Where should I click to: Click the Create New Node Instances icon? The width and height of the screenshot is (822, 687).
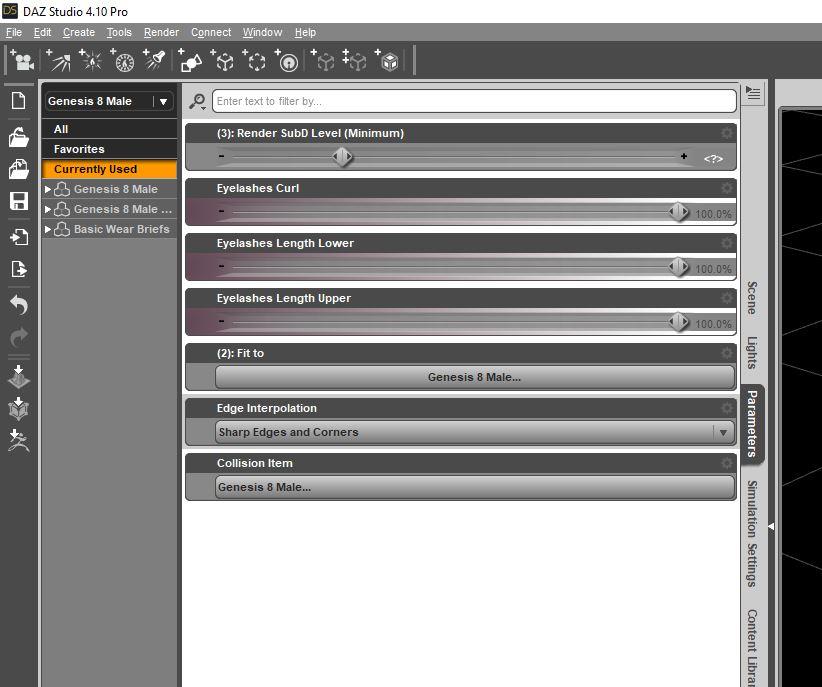click(355, 61)
